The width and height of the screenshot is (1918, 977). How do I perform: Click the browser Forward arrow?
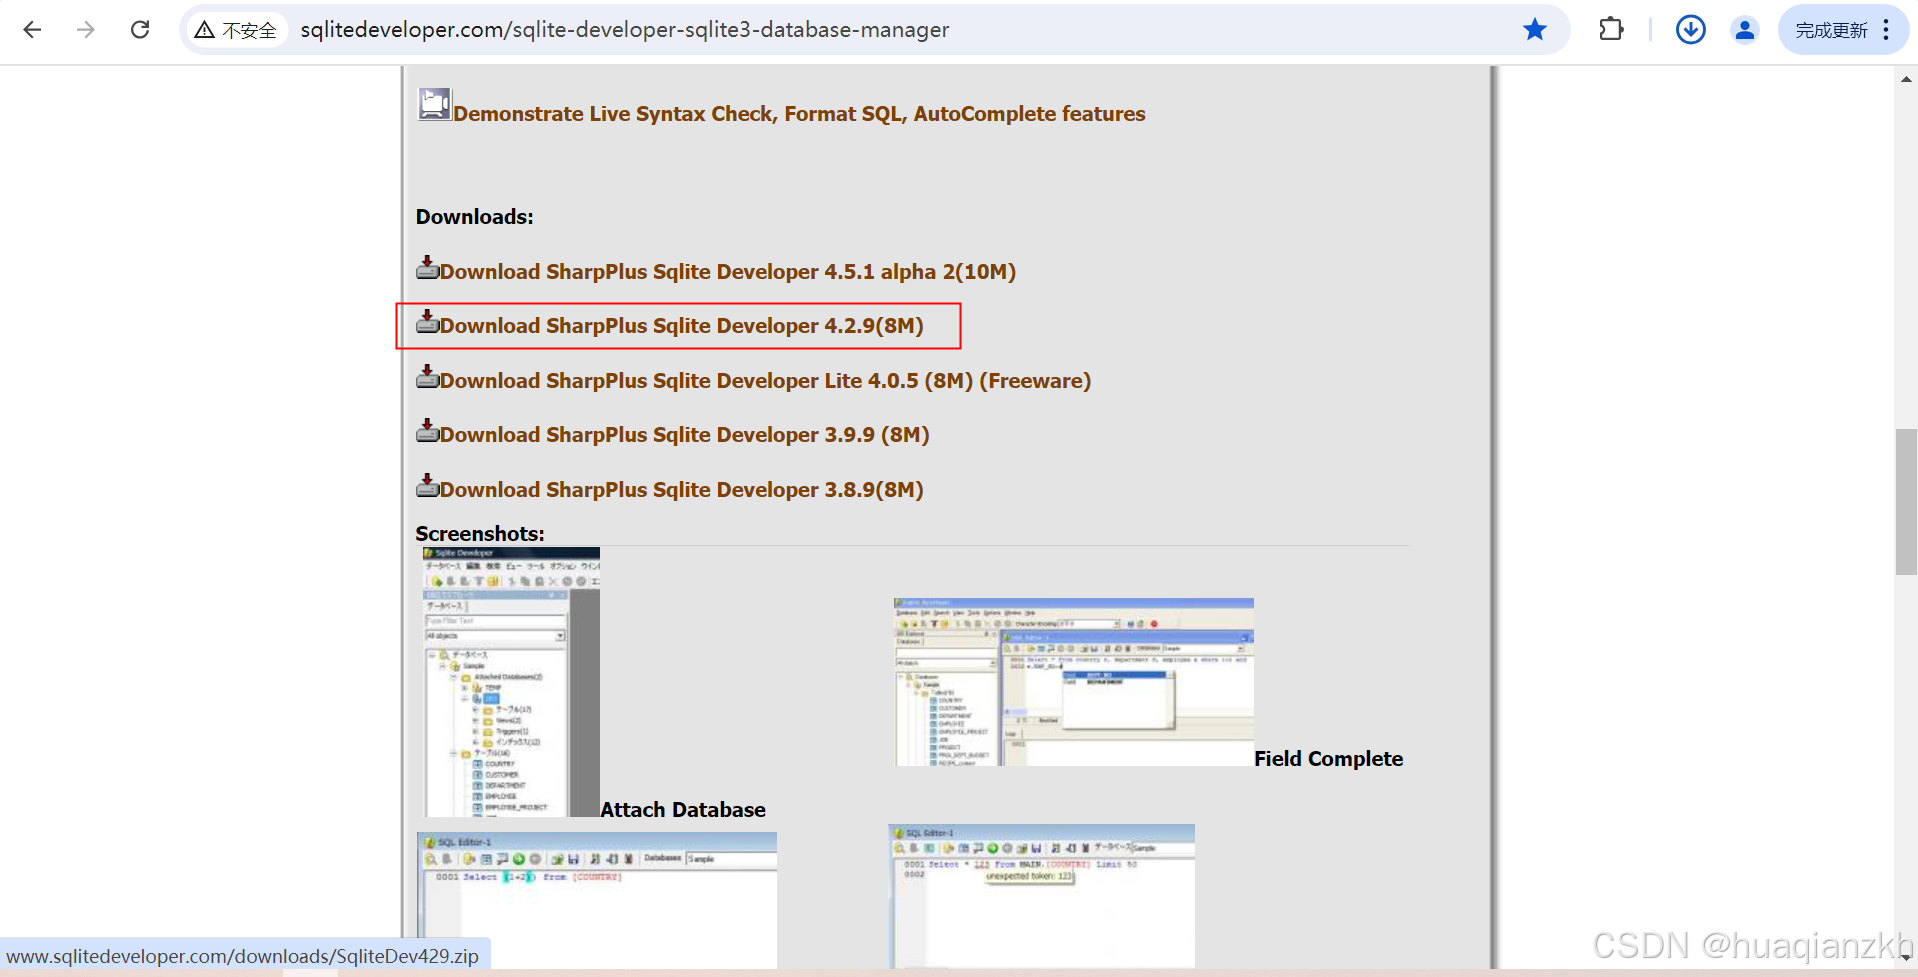point(86,30)
